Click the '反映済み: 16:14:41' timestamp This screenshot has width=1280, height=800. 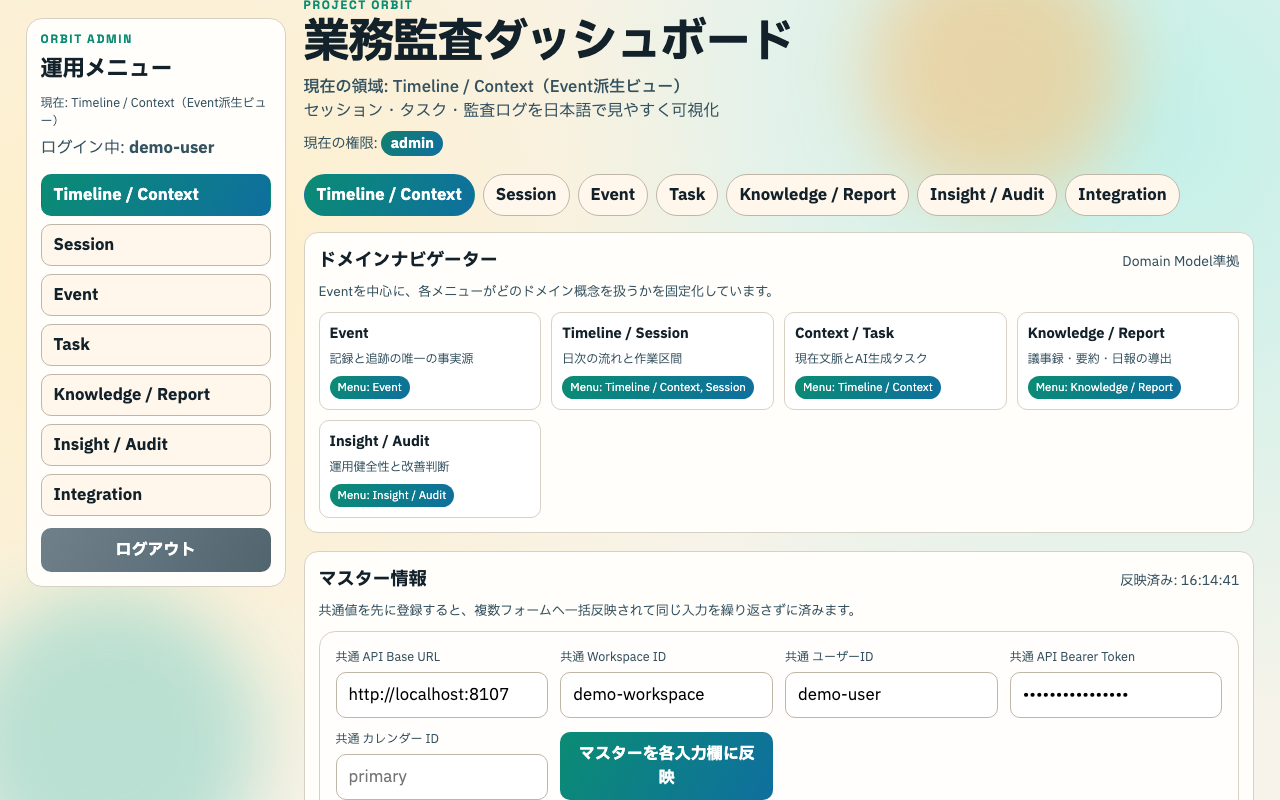click(1180, 580)
